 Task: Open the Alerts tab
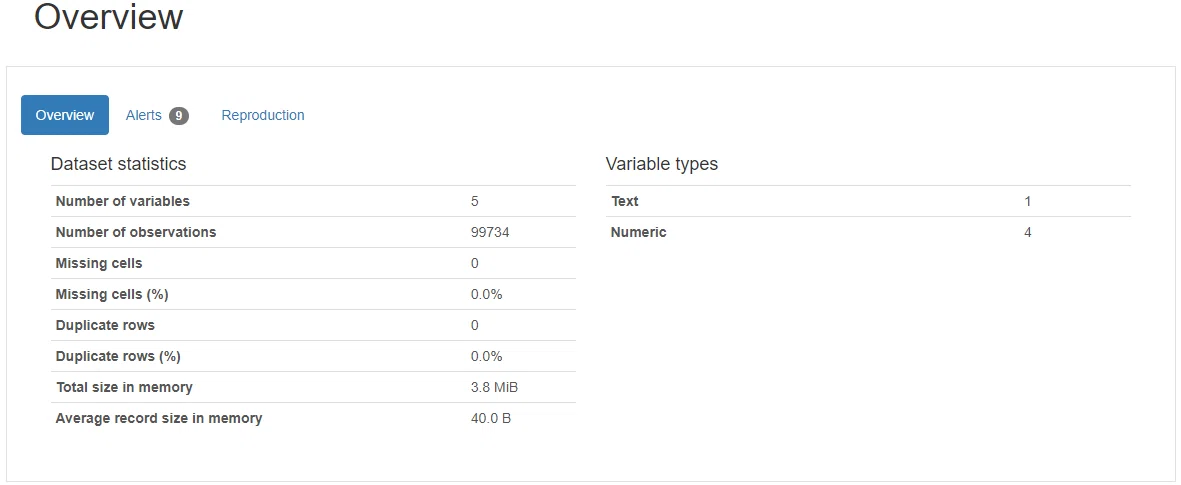pos(157,115)
